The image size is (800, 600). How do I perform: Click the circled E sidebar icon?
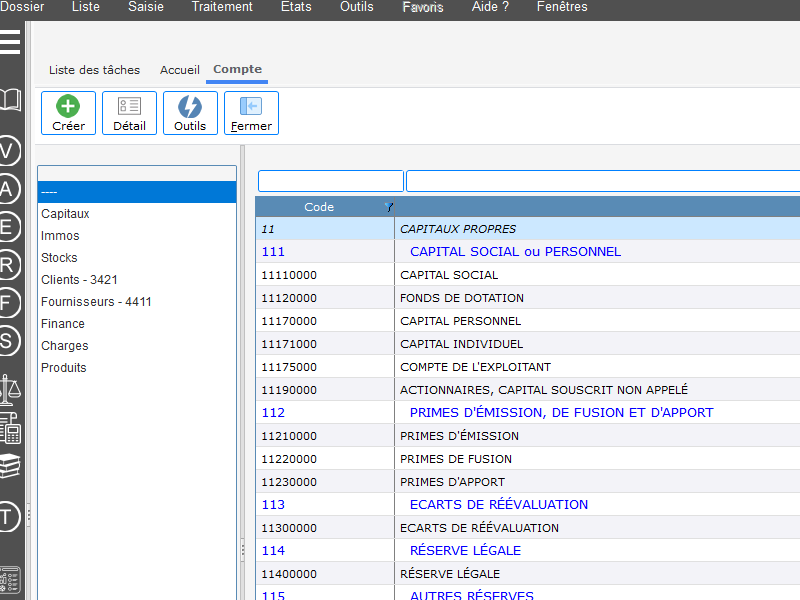click(x=8, y=227)
